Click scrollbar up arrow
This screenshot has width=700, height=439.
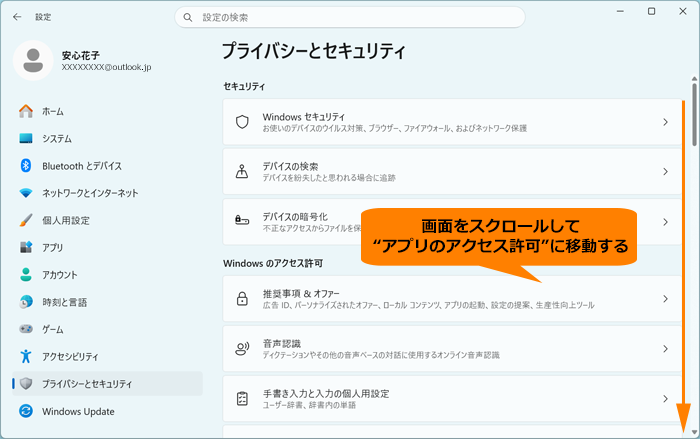coord(694,79)
